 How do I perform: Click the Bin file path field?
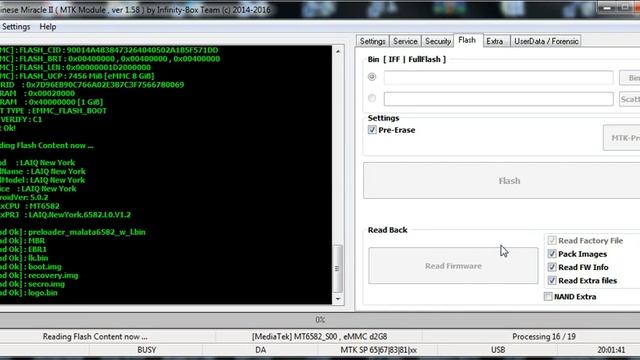tap(498, 78)
